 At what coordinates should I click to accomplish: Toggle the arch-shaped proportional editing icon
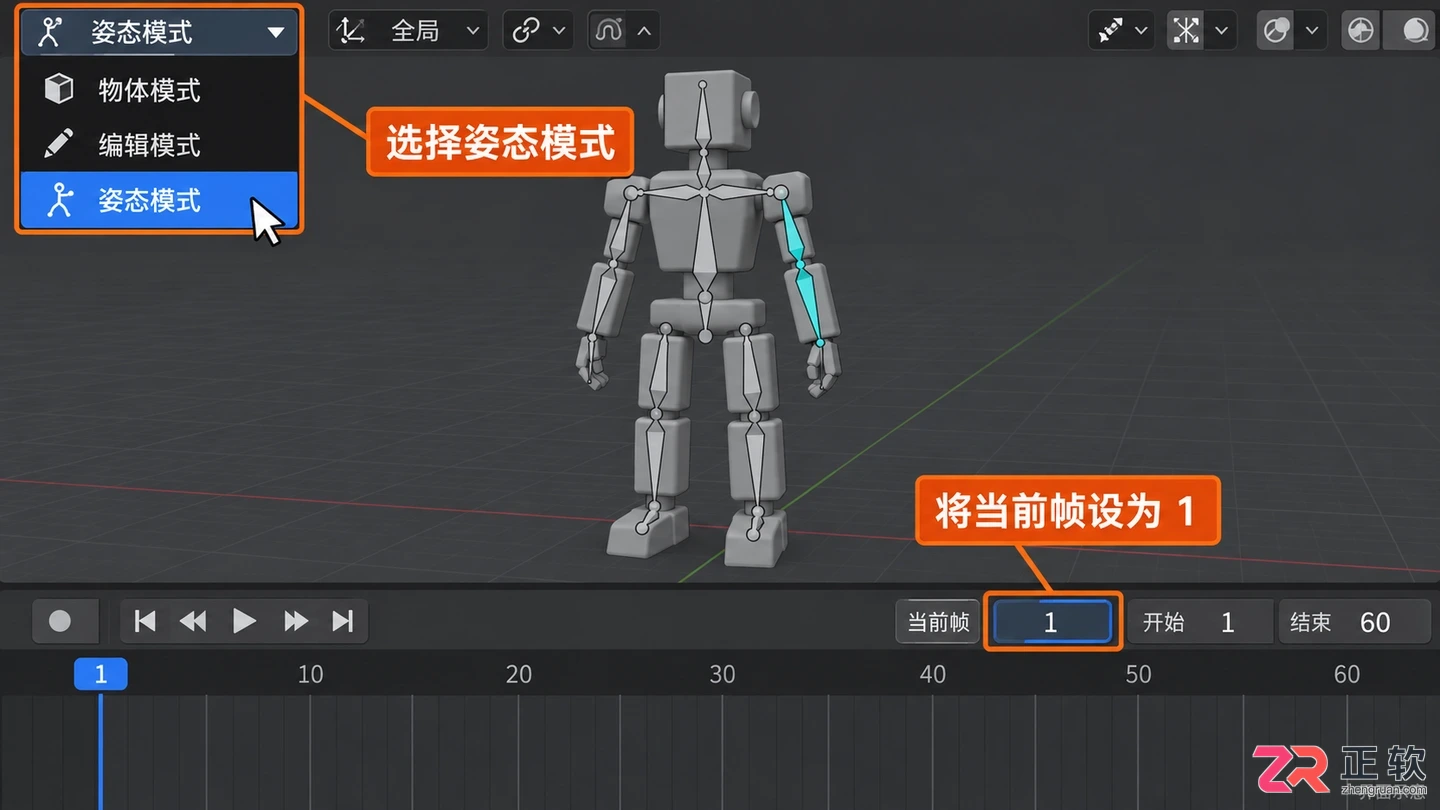click(x=608, y=31)
